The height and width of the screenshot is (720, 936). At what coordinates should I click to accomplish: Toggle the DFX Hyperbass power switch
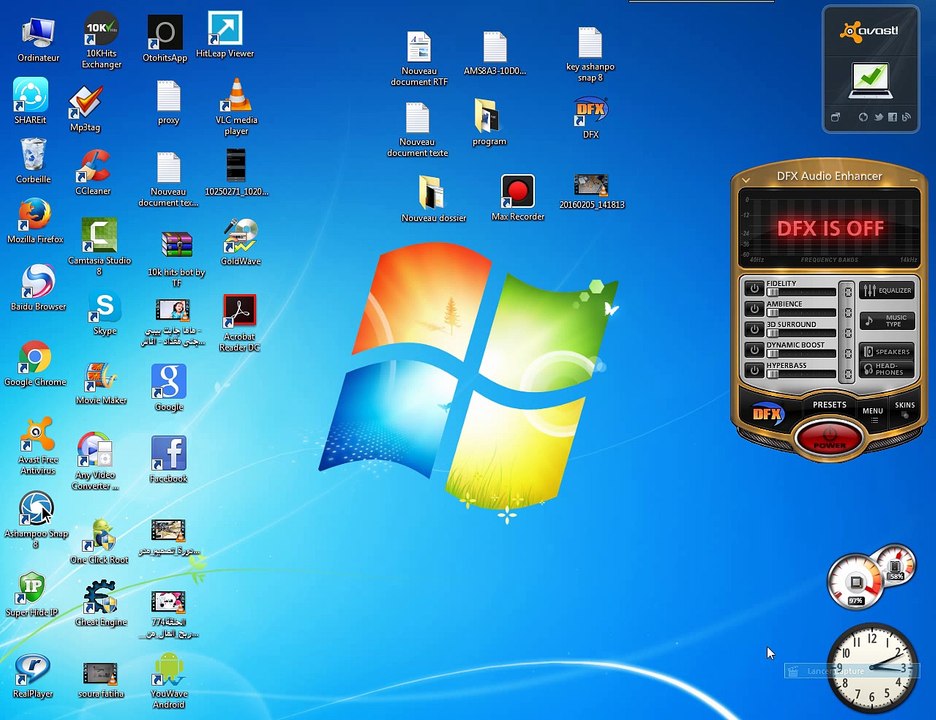(754, 370)
